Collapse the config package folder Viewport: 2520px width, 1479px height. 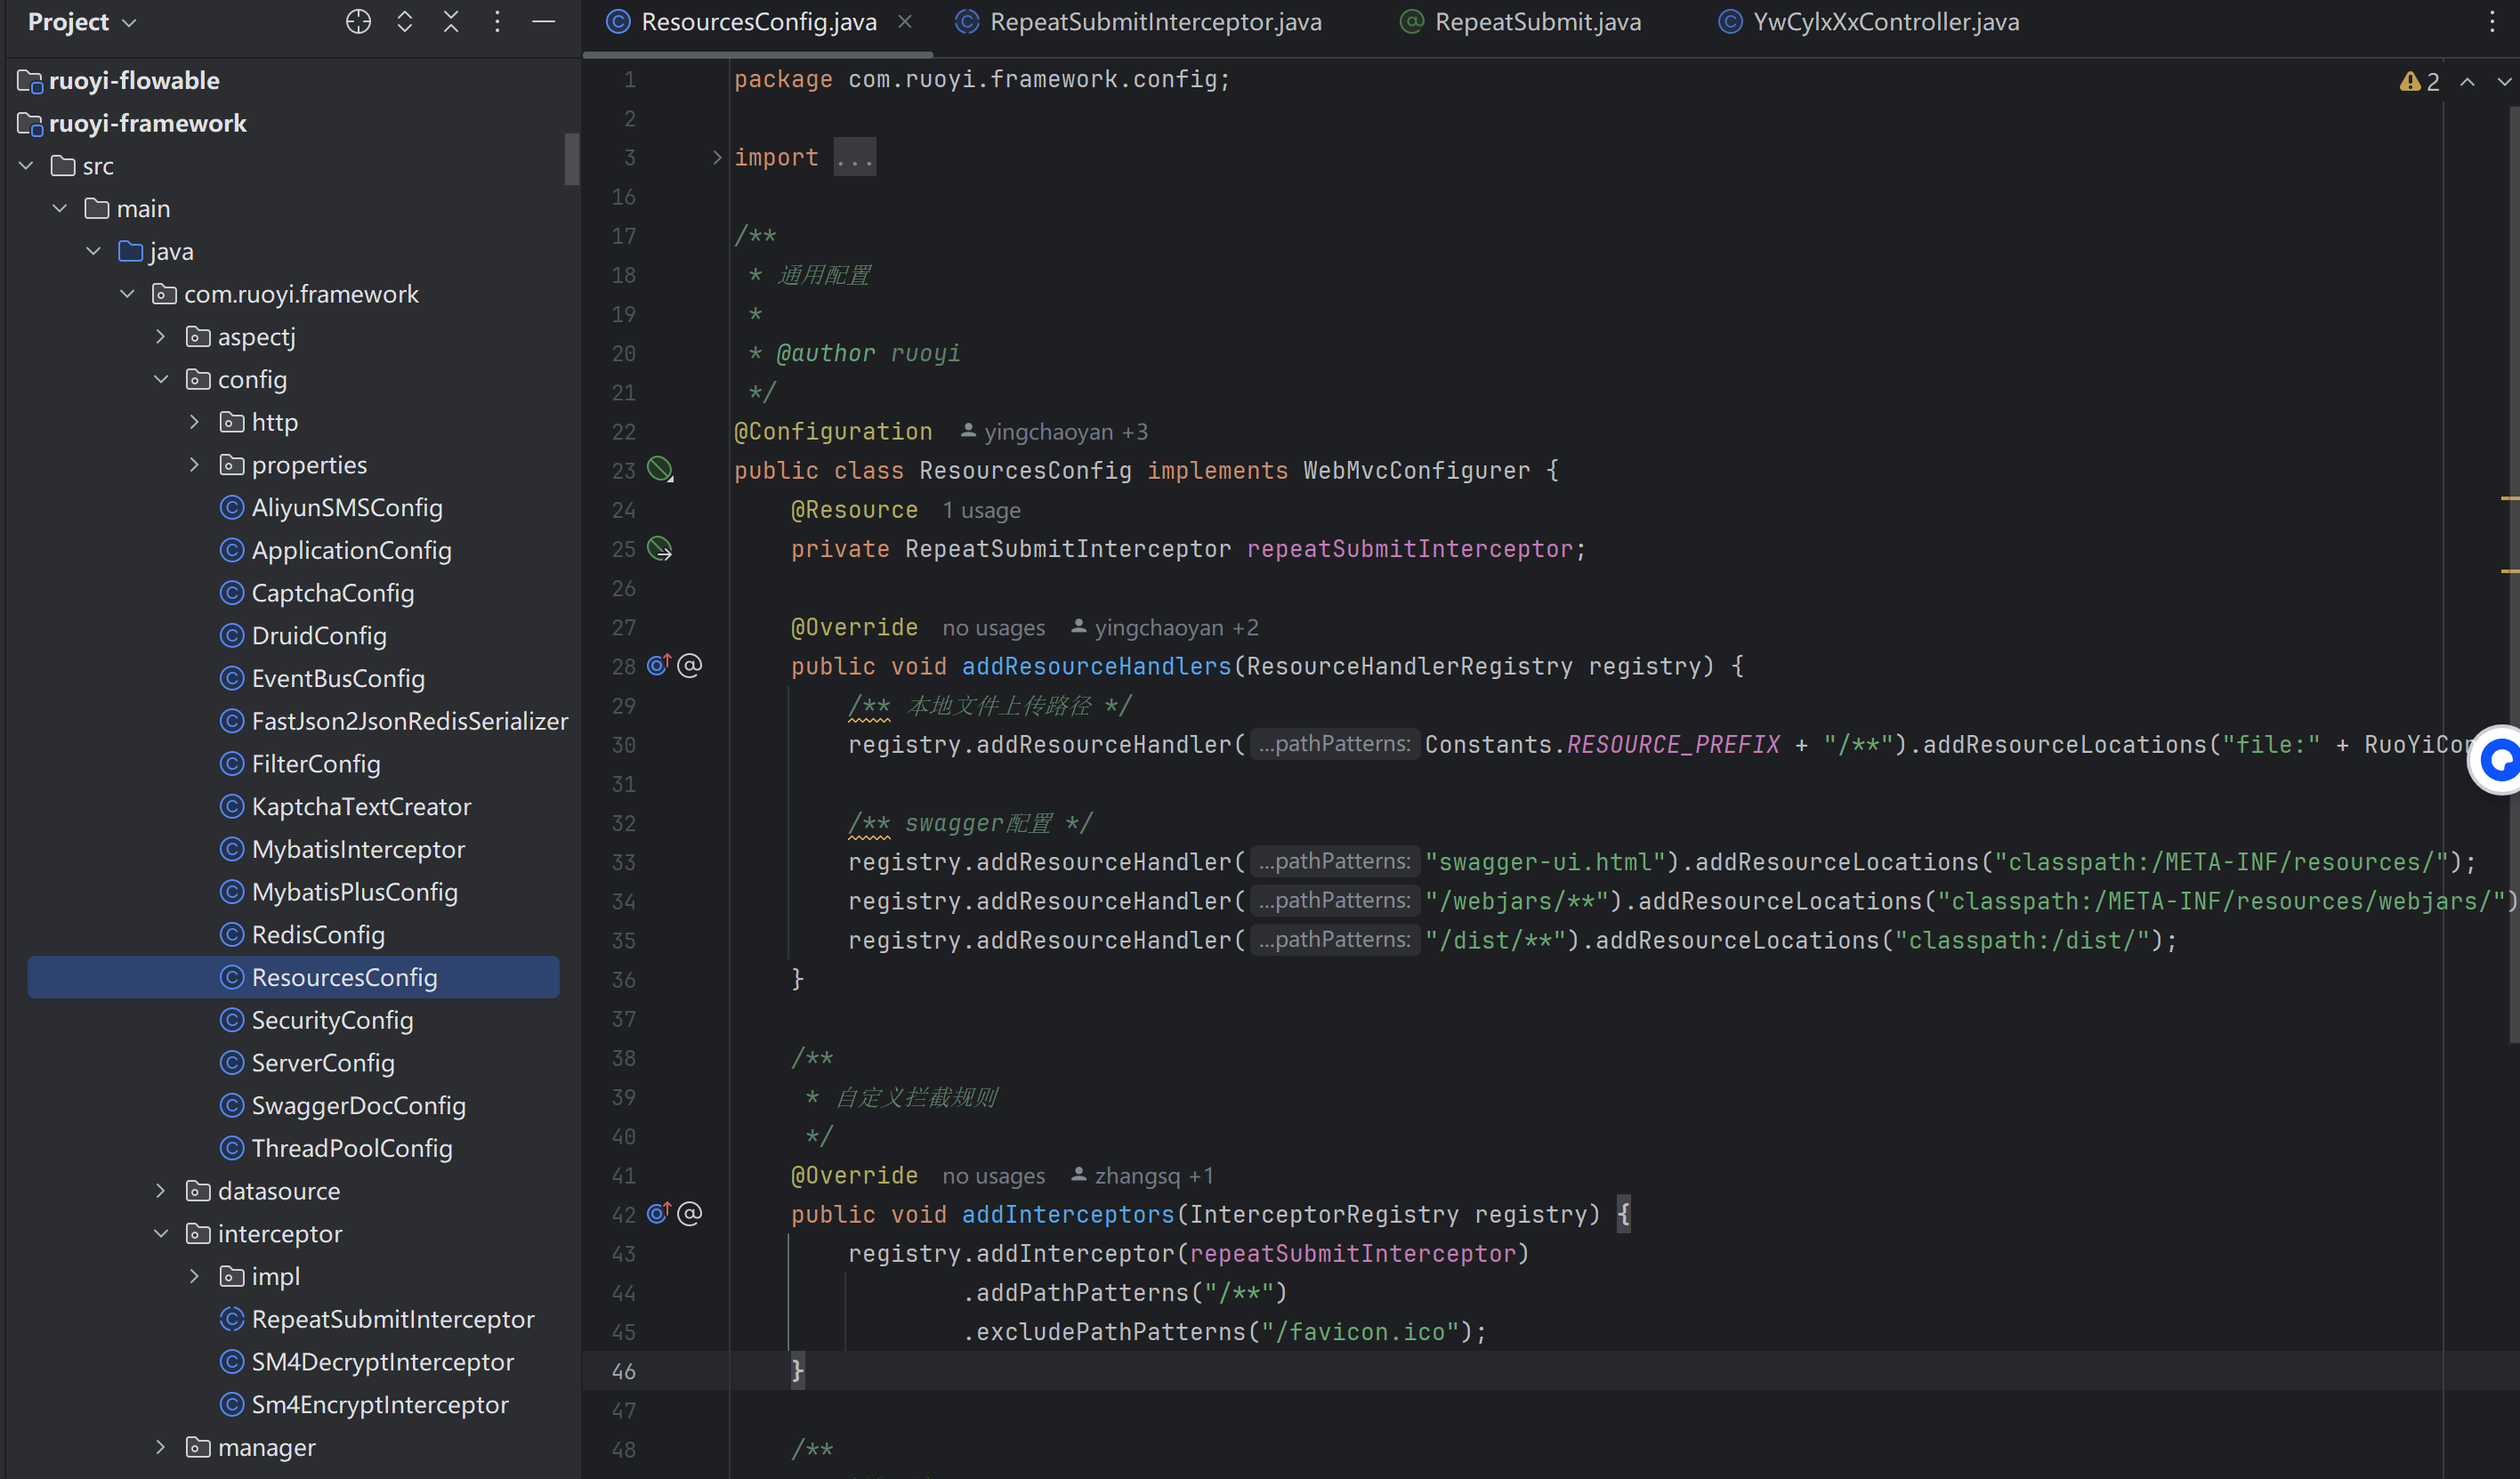pyautogui.click(x=161, y=379)
